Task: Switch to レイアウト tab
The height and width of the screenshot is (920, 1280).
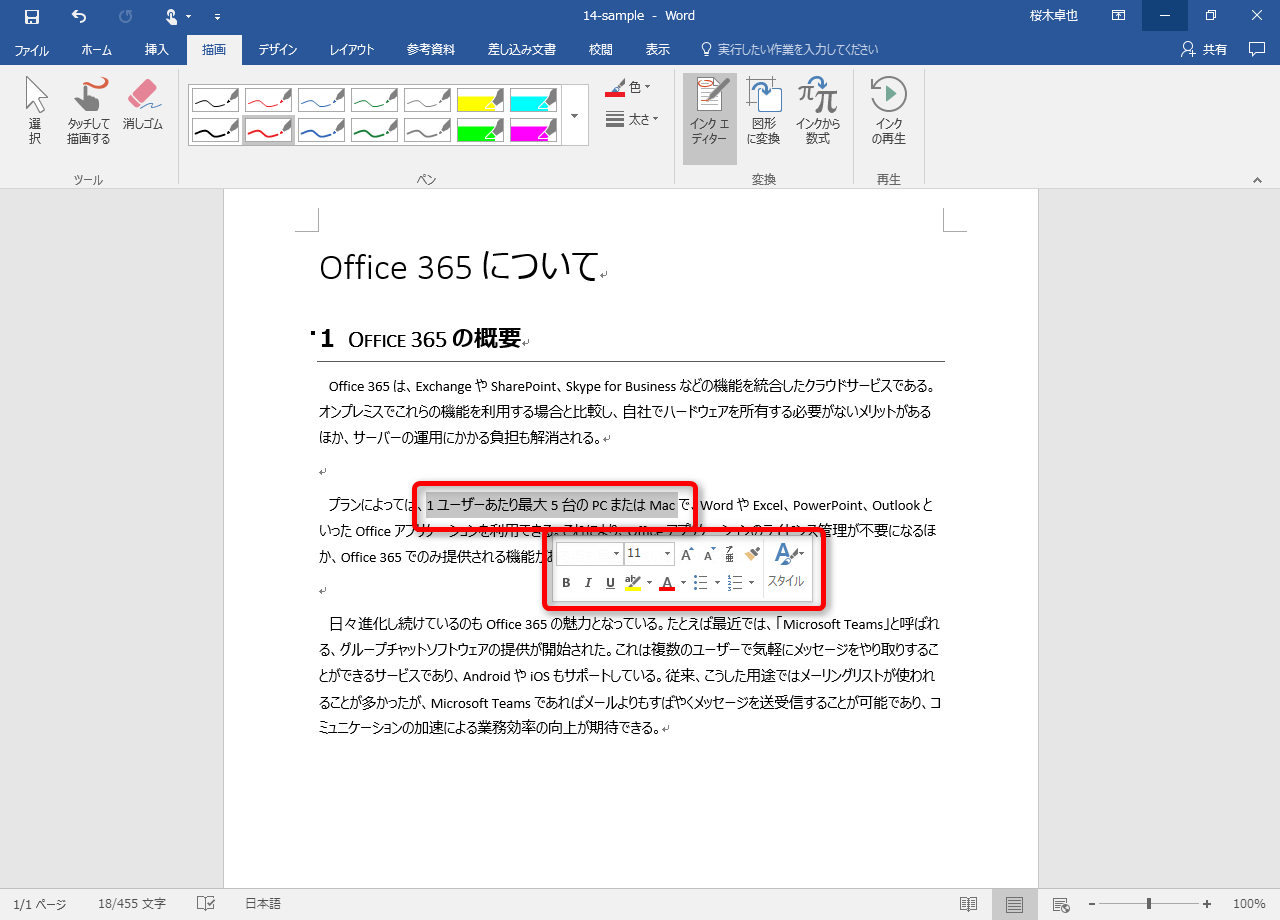Action: 352,49
